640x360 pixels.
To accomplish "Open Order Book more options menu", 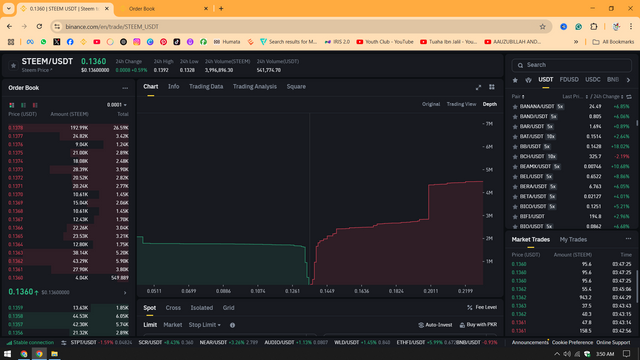I will [125, 88].
